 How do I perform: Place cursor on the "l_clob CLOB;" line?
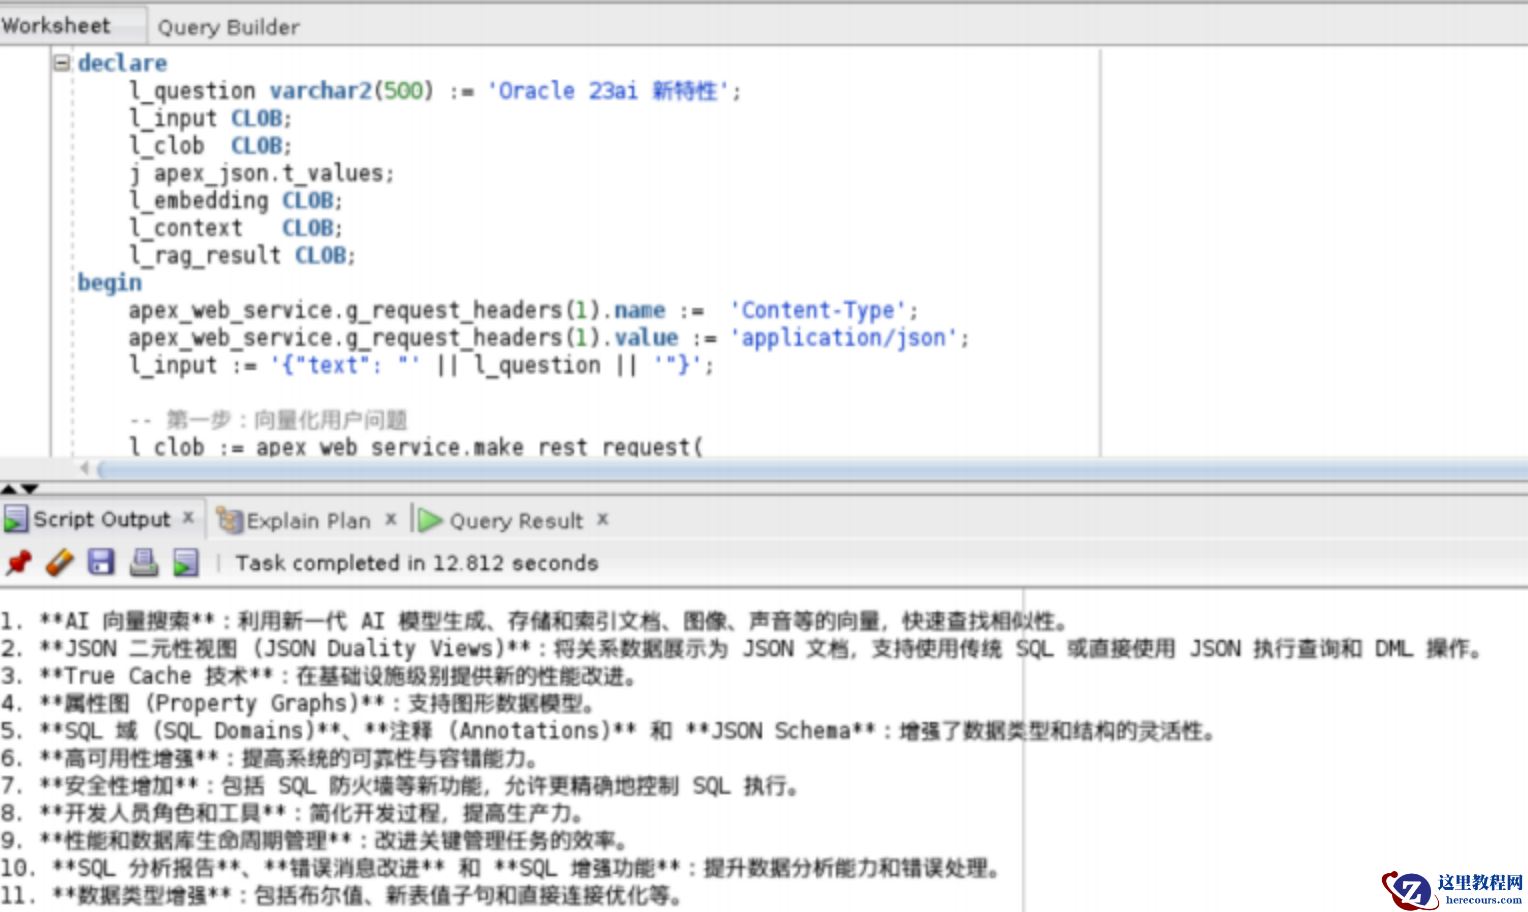(x=210, y=146)
